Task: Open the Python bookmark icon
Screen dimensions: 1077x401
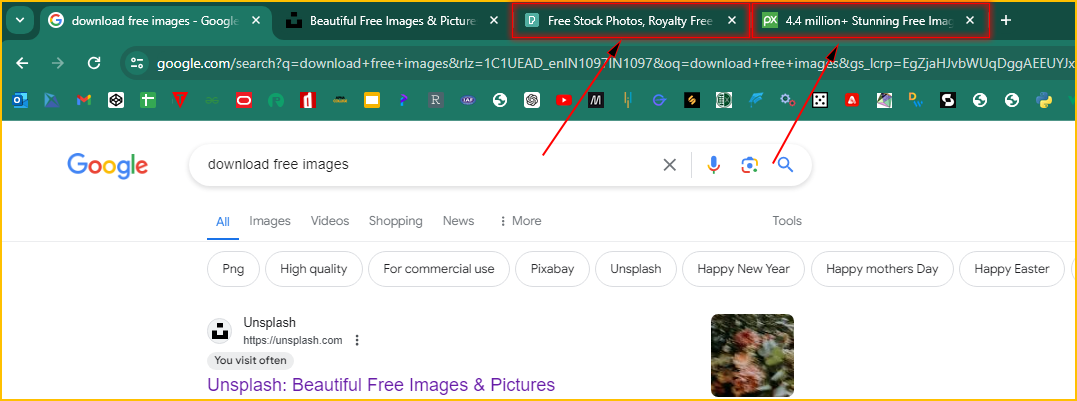Action: (x=1043, y=100)
